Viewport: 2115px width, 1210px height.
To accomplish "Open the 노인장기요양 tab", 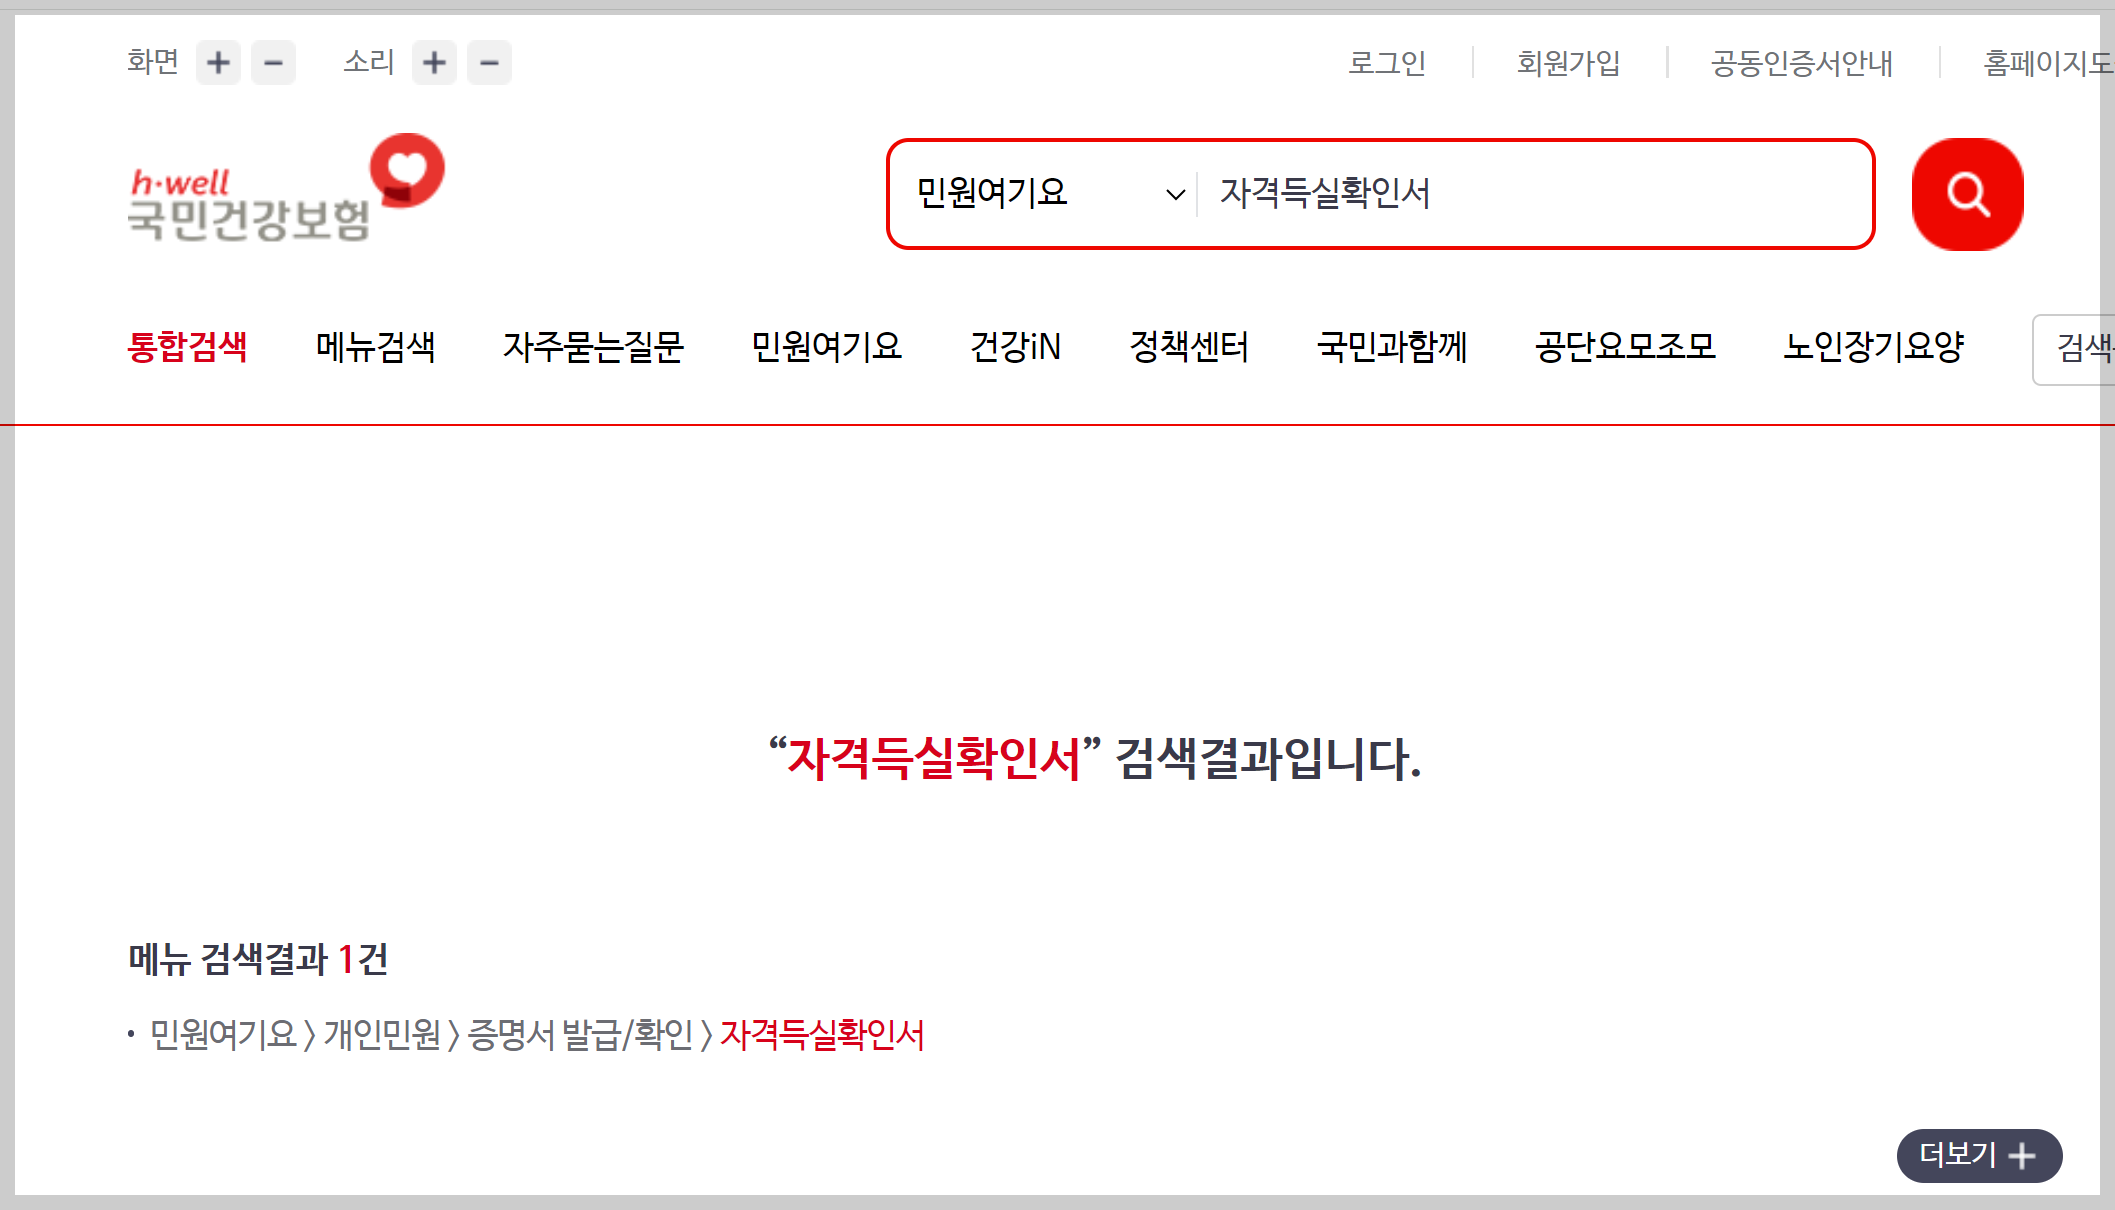I will pyautogui.click(x=1874, y=347).
